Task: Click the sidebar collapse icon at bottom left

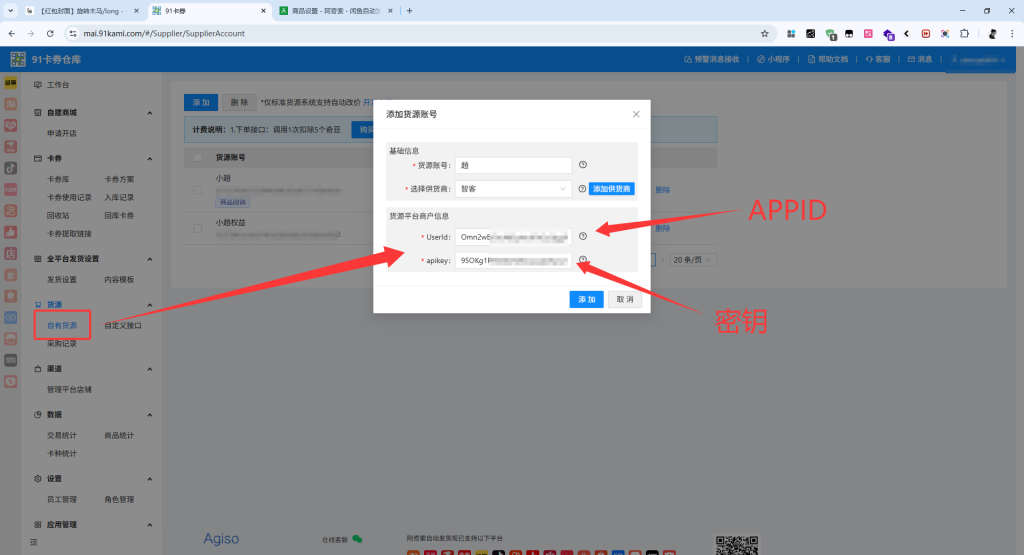Action: click(34, 542)
